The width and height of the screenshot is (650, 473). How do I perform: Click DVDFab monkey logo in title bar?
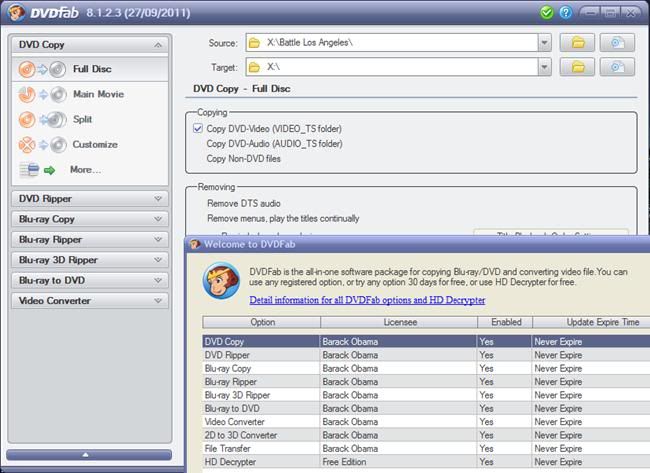(16, 12)
